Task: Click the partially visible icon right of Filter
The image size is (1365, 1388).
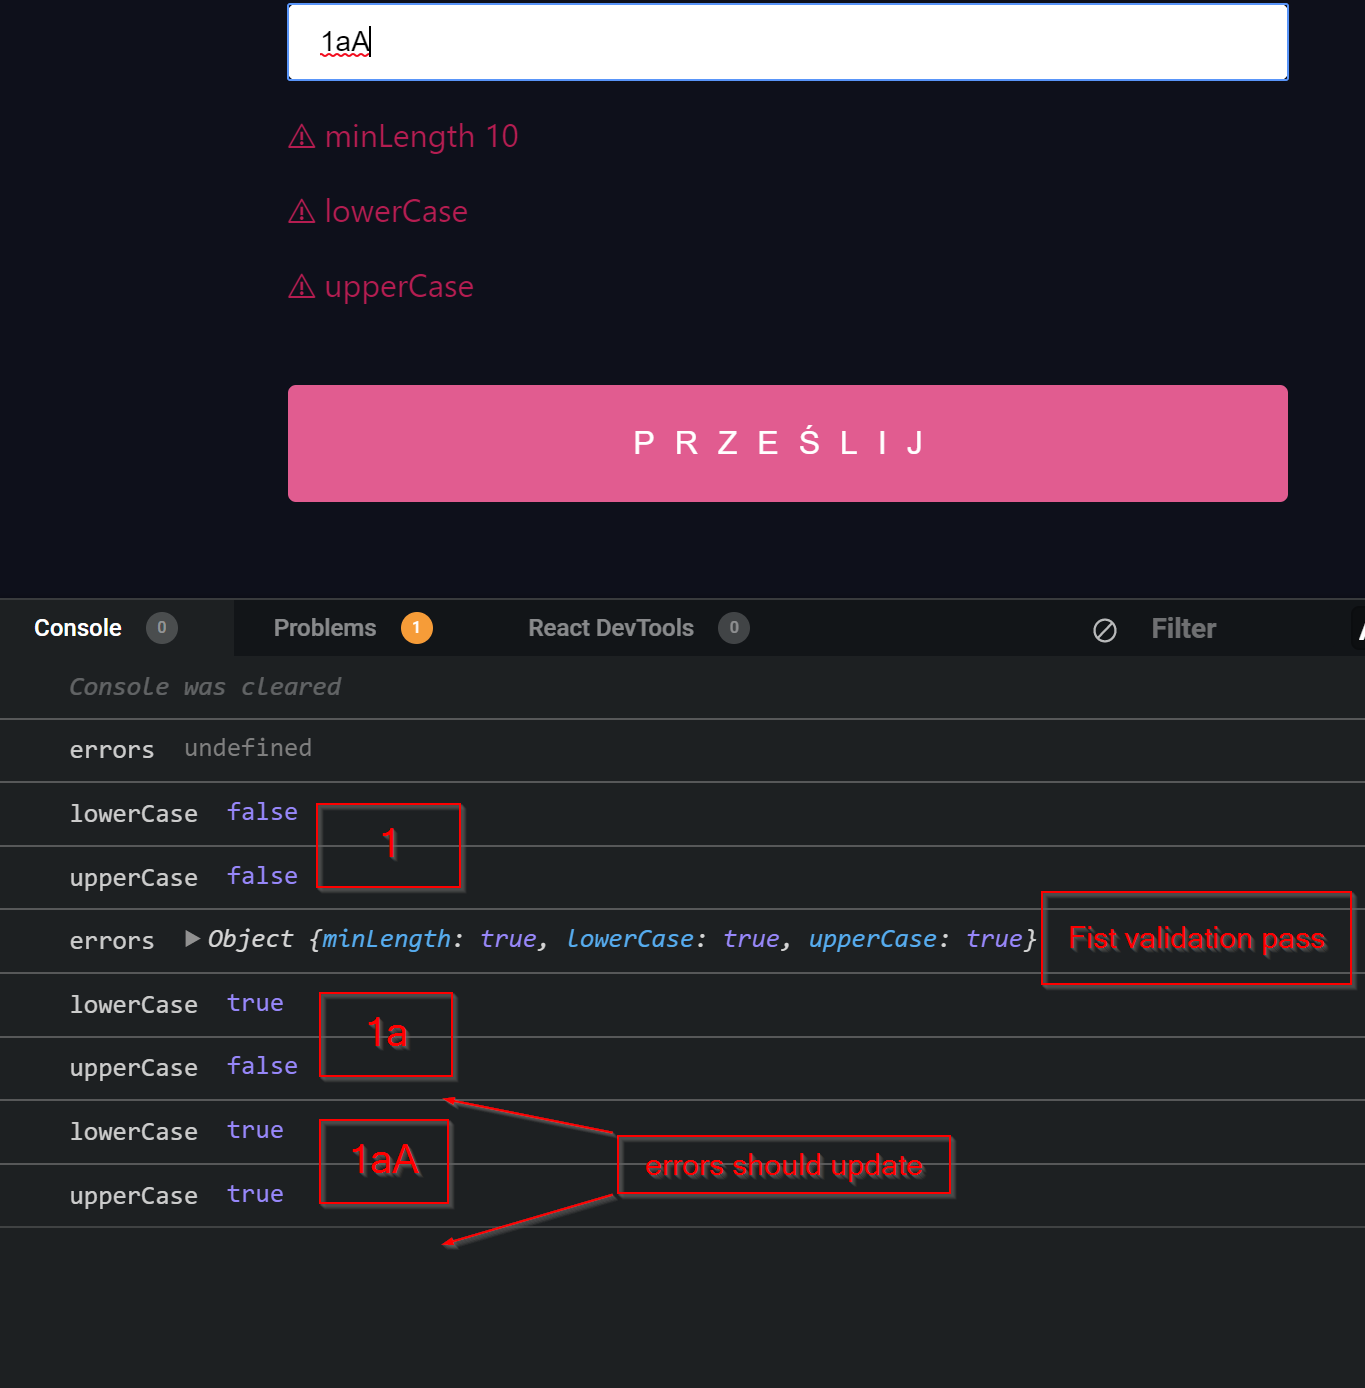Action: tap(1360, 628)
